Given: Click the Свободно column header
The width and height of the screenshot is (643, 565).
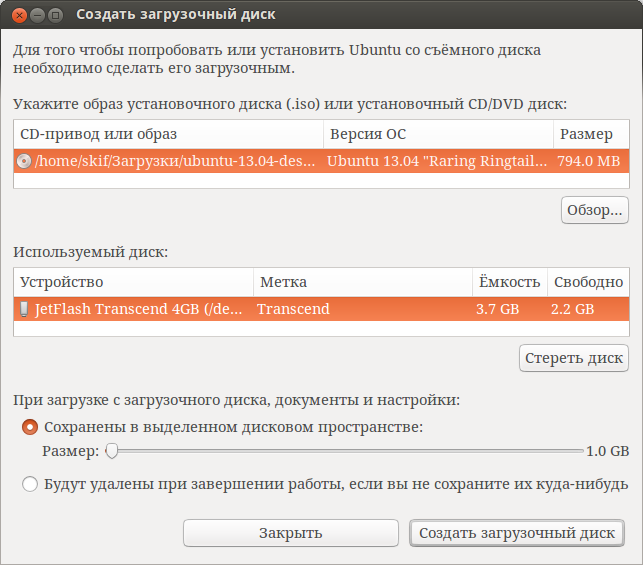Looking at the screenshot, I should click(588, 282).
